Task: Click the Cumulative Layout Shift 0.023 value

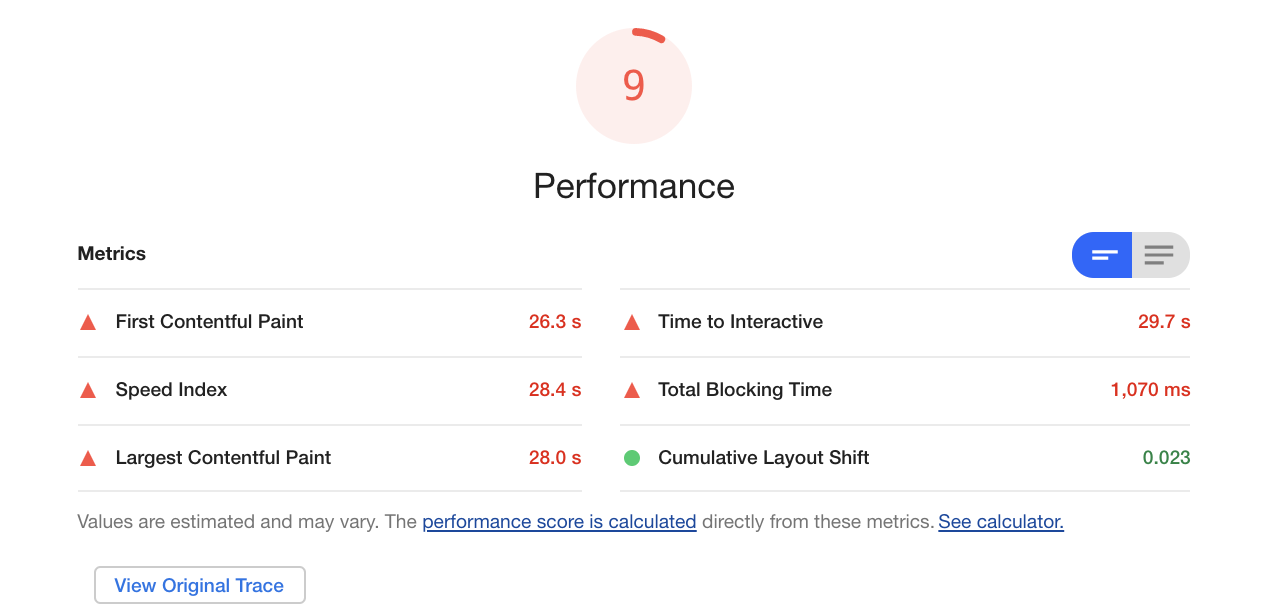Action: click(x=1166, y=458)
